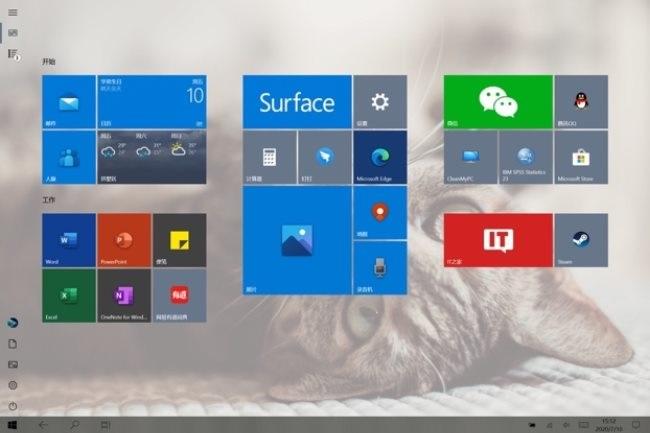Open the taskbar clock and date
This screenshot has height=433, width=650.
click(x=609, y=425)
